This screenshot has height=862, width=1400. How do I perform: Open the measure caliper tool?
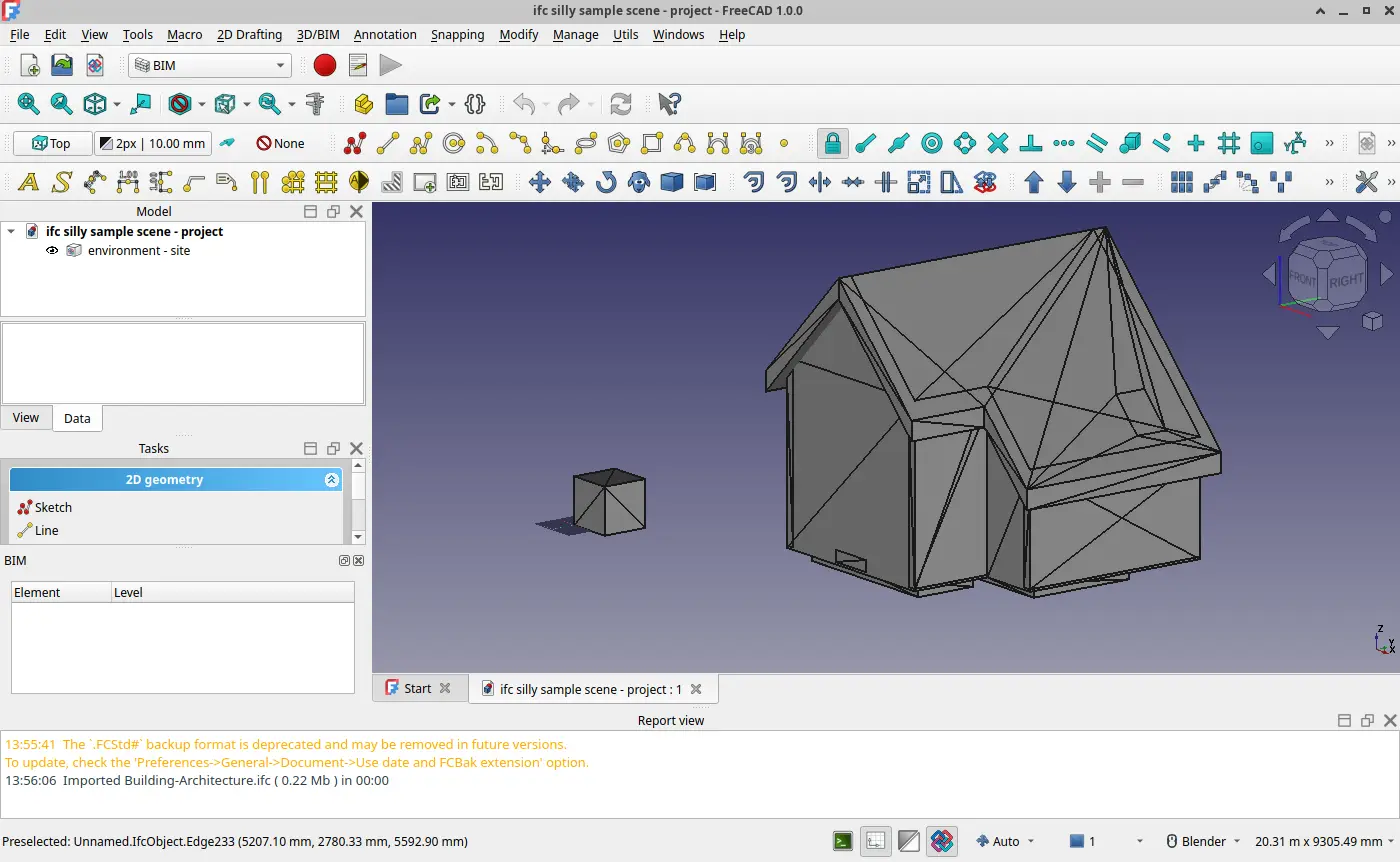point(316,104)
